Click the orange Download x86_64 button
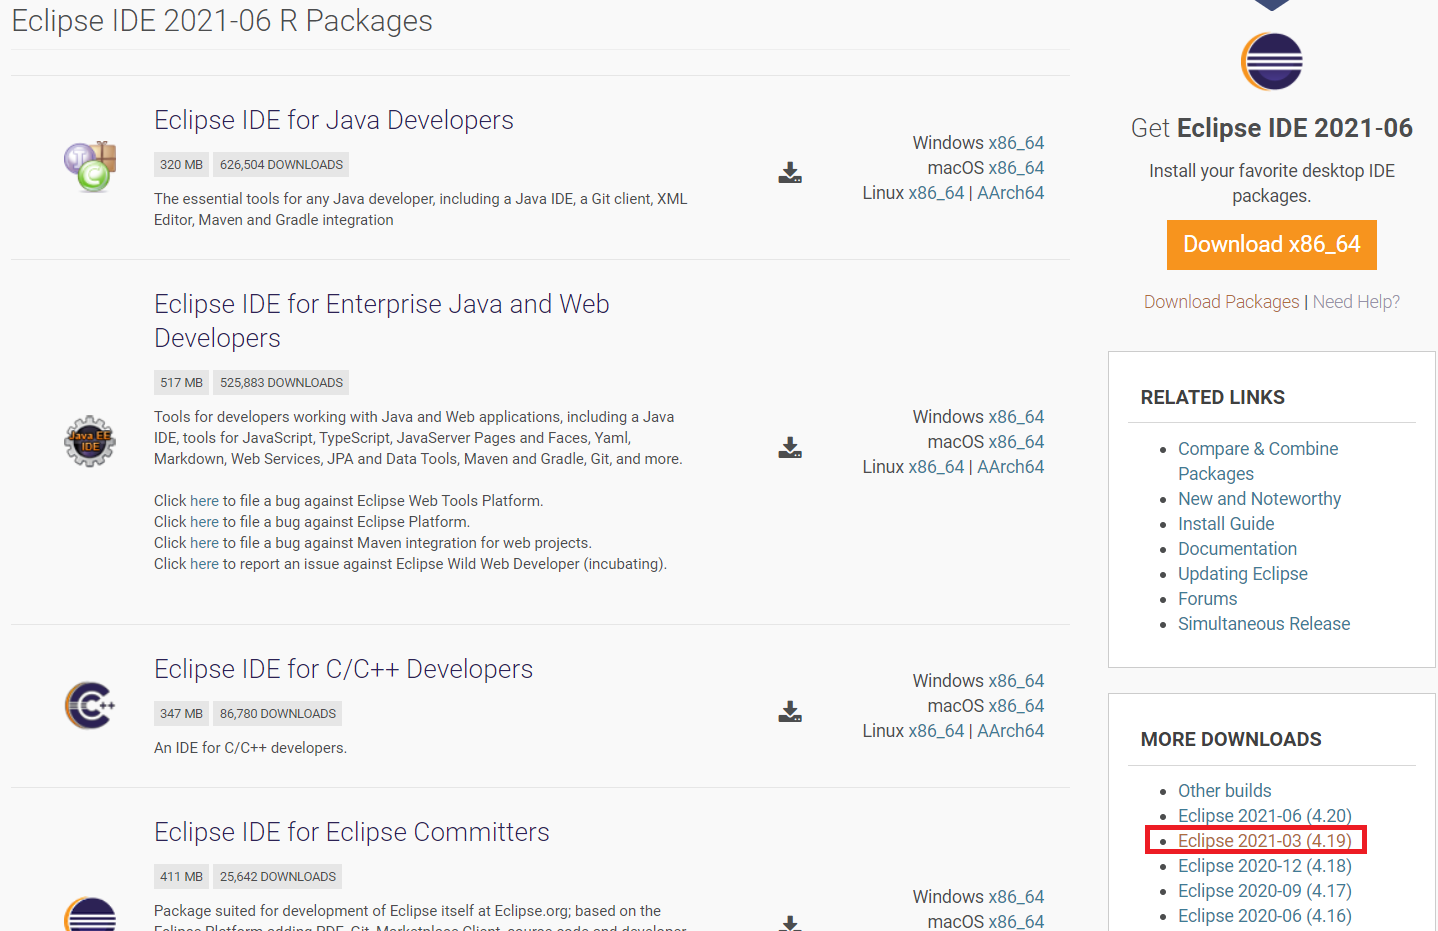Viewport: 1438px width, 931px height. point(1271,245)
